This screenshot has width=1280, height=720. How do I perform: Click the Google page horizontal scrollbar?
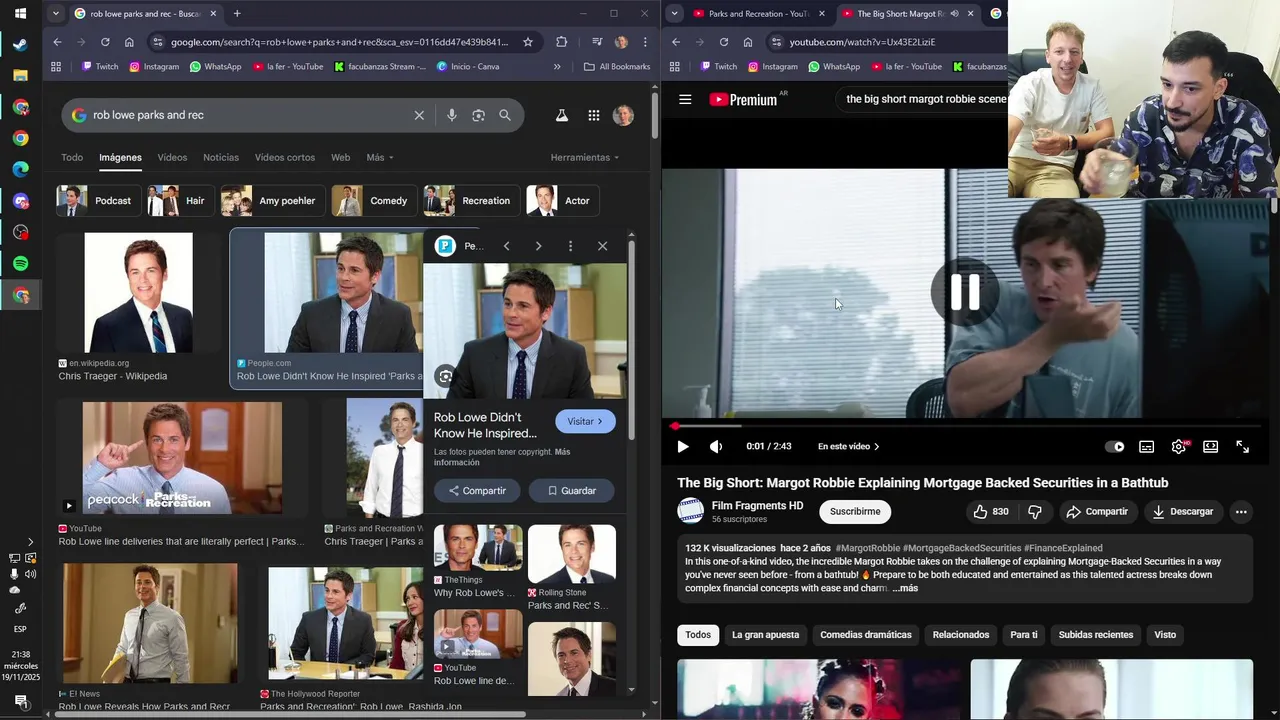pos(290,714)
